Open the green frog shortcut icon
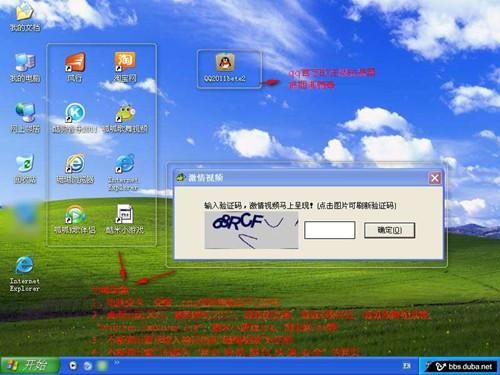The image size is (500, 375). (125, 113)
